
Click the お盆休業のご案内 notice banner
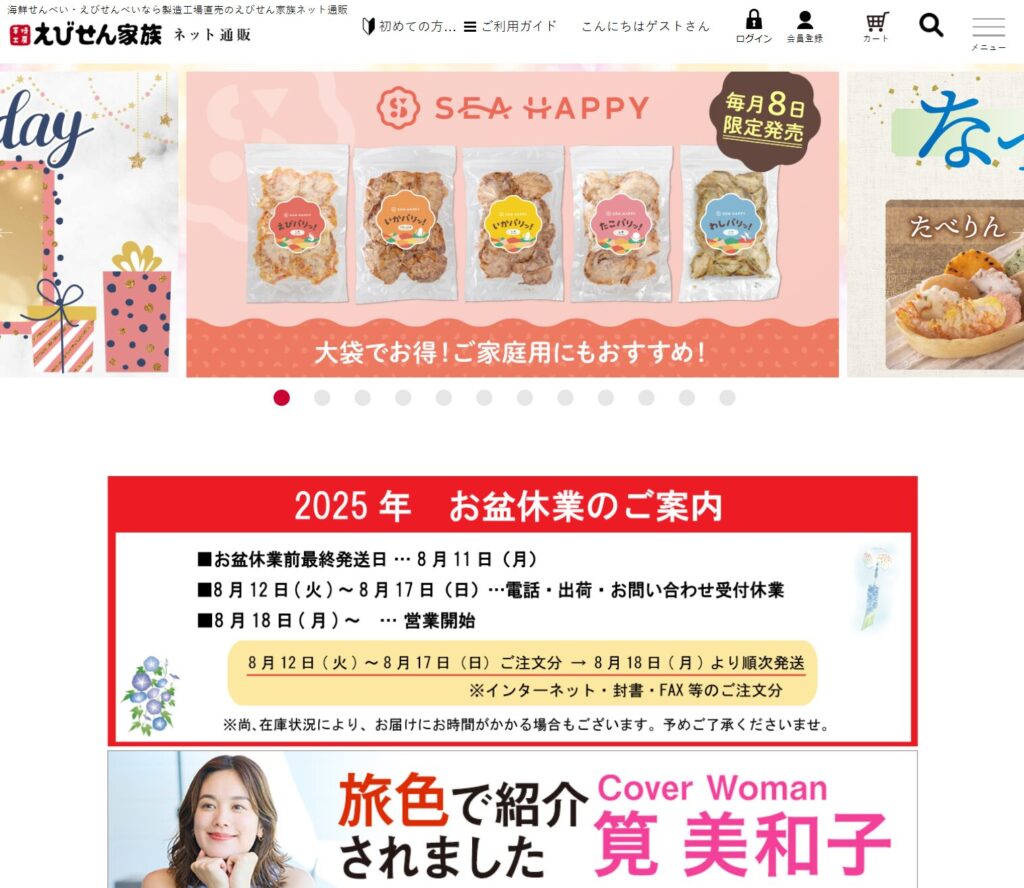click(513, 611)
